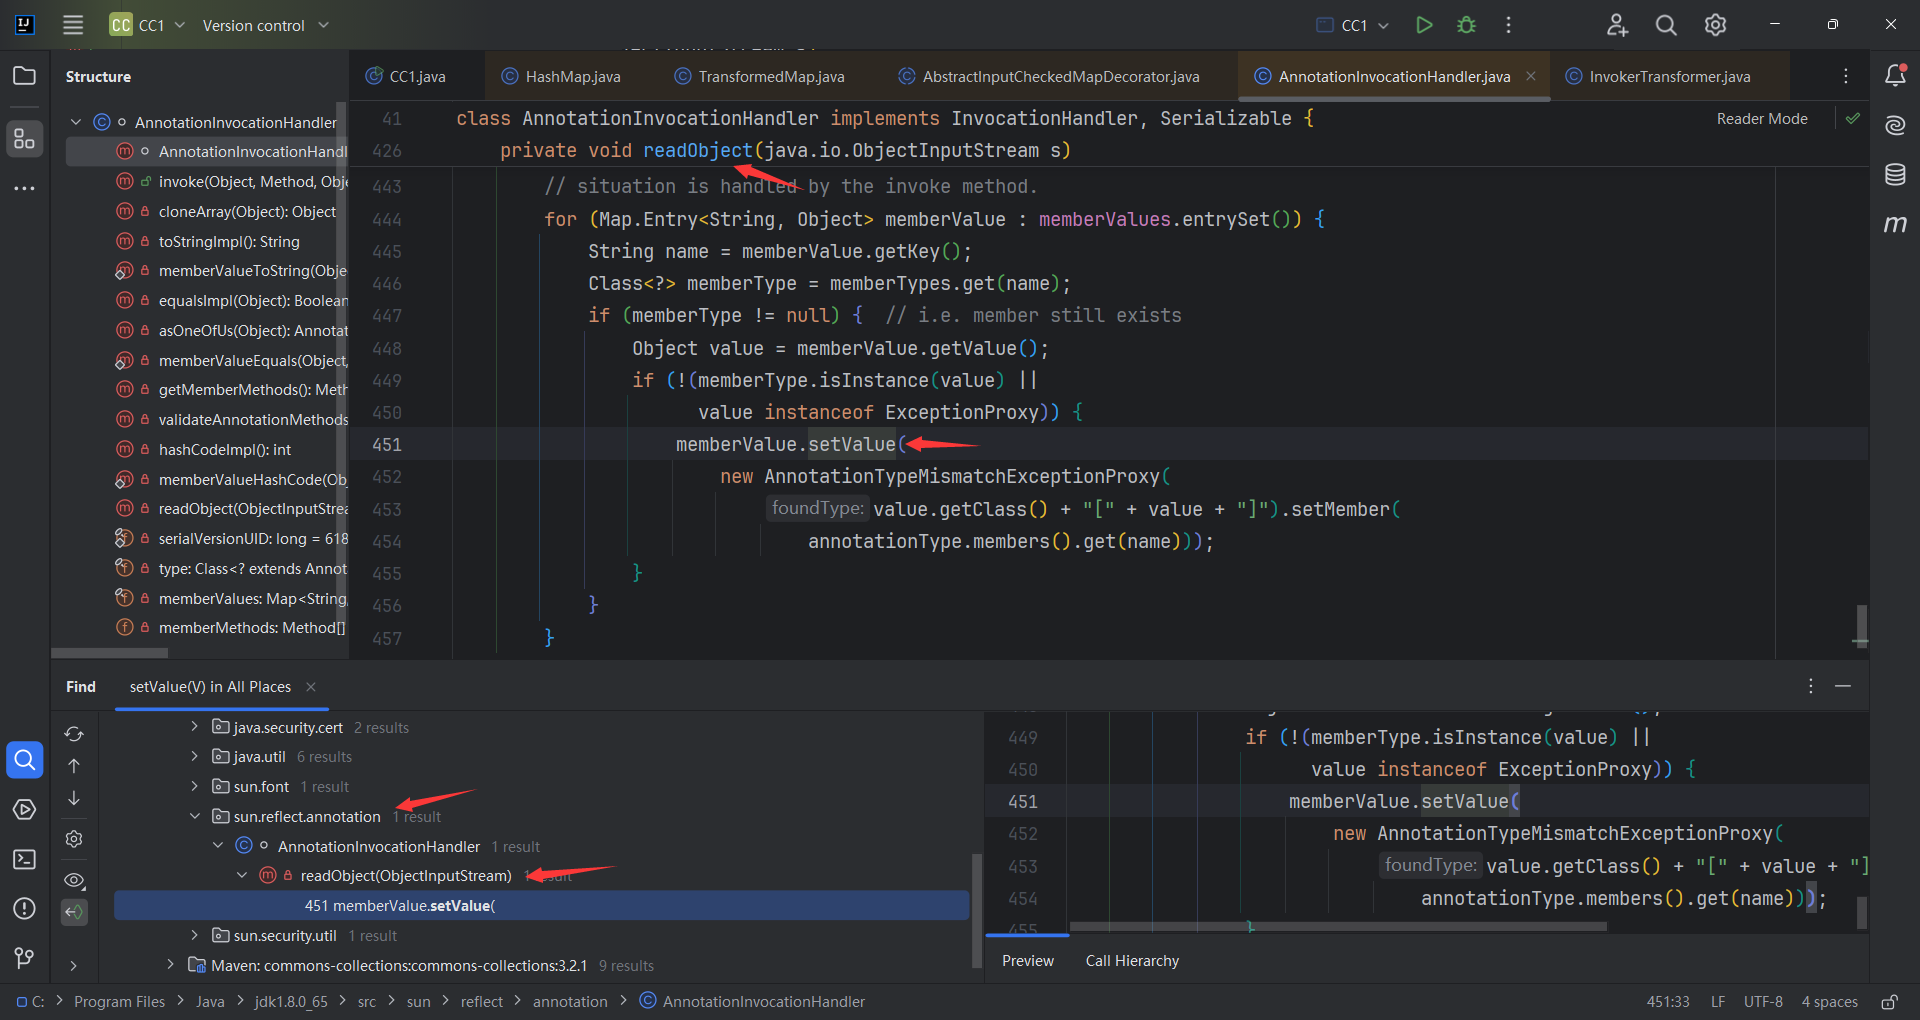Switch to TransformedMap.java tab
Viewport: 1920px width, 1020px height.
760,77
